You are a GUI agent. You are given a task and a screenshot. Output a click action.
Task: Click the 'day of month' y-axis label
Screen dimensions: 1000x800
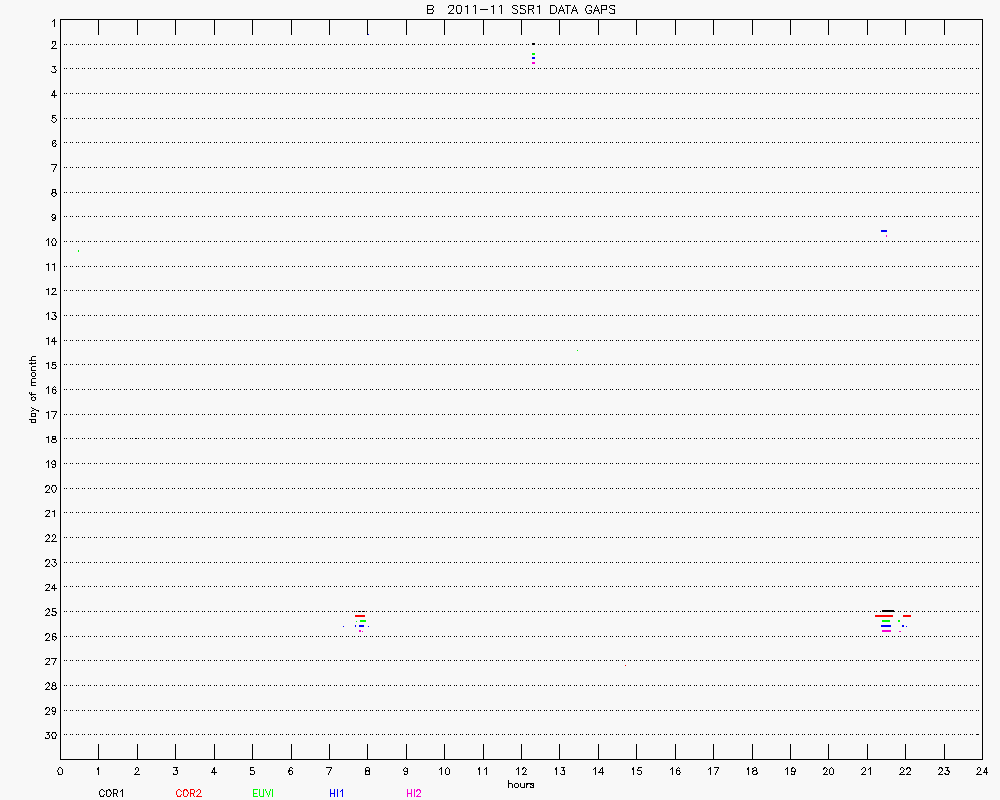pos(33,389)
